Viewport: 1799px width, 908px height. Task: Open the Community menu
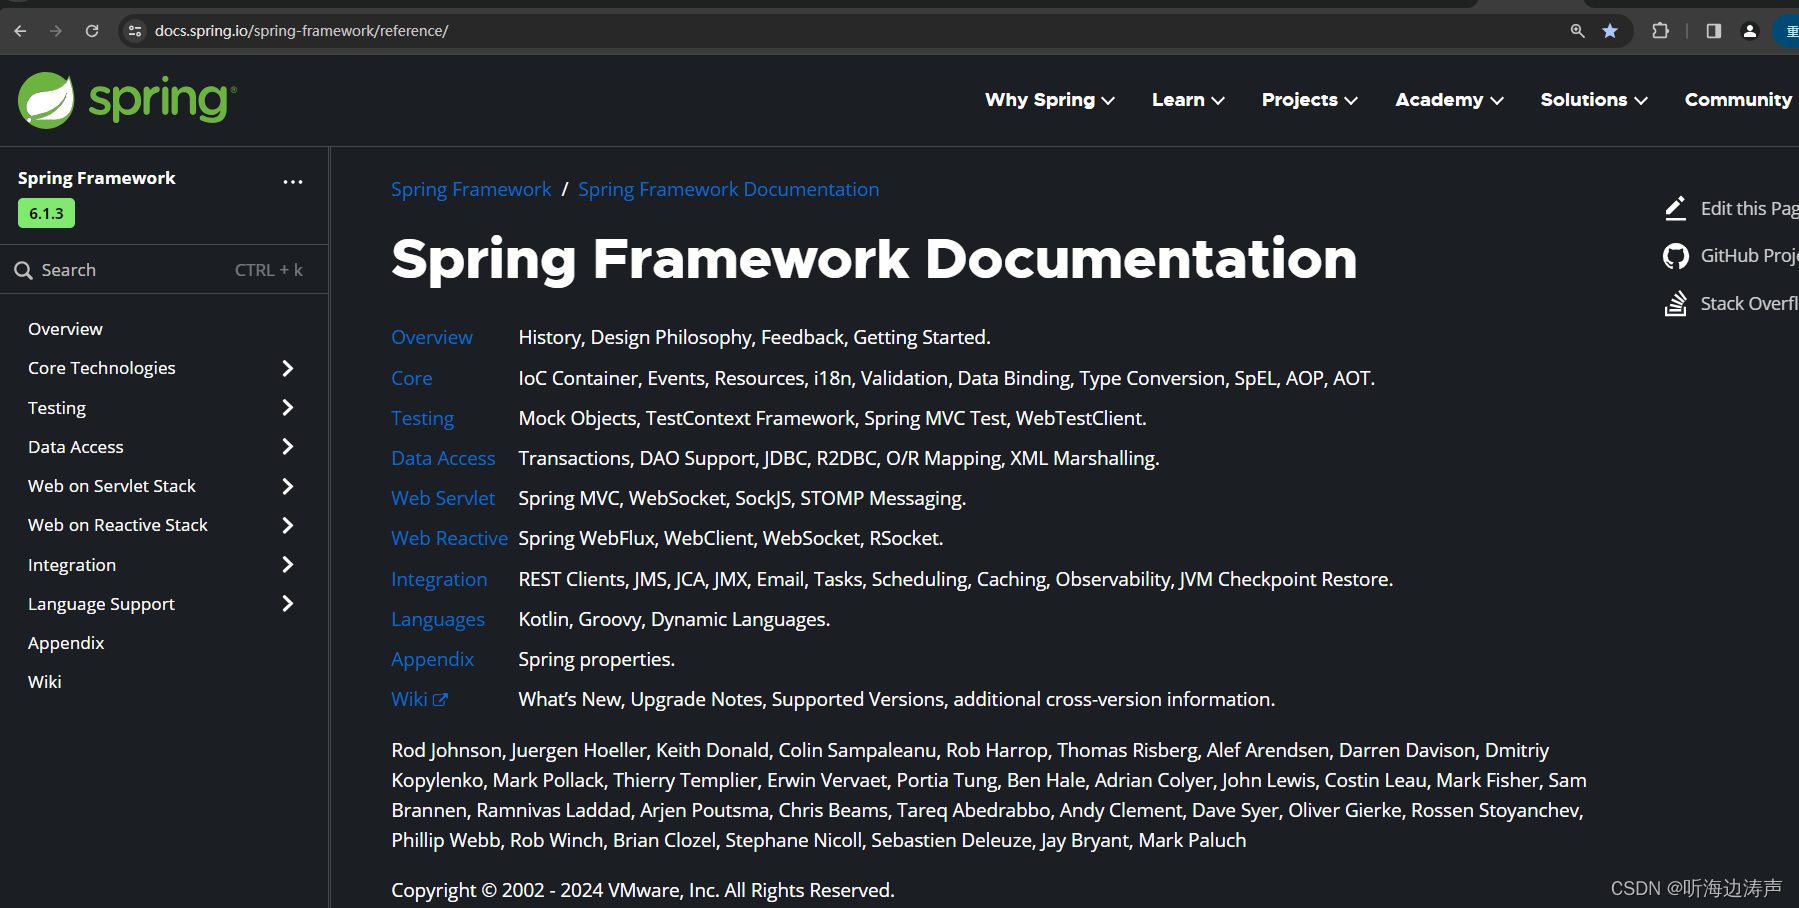tap(1739, 100)
